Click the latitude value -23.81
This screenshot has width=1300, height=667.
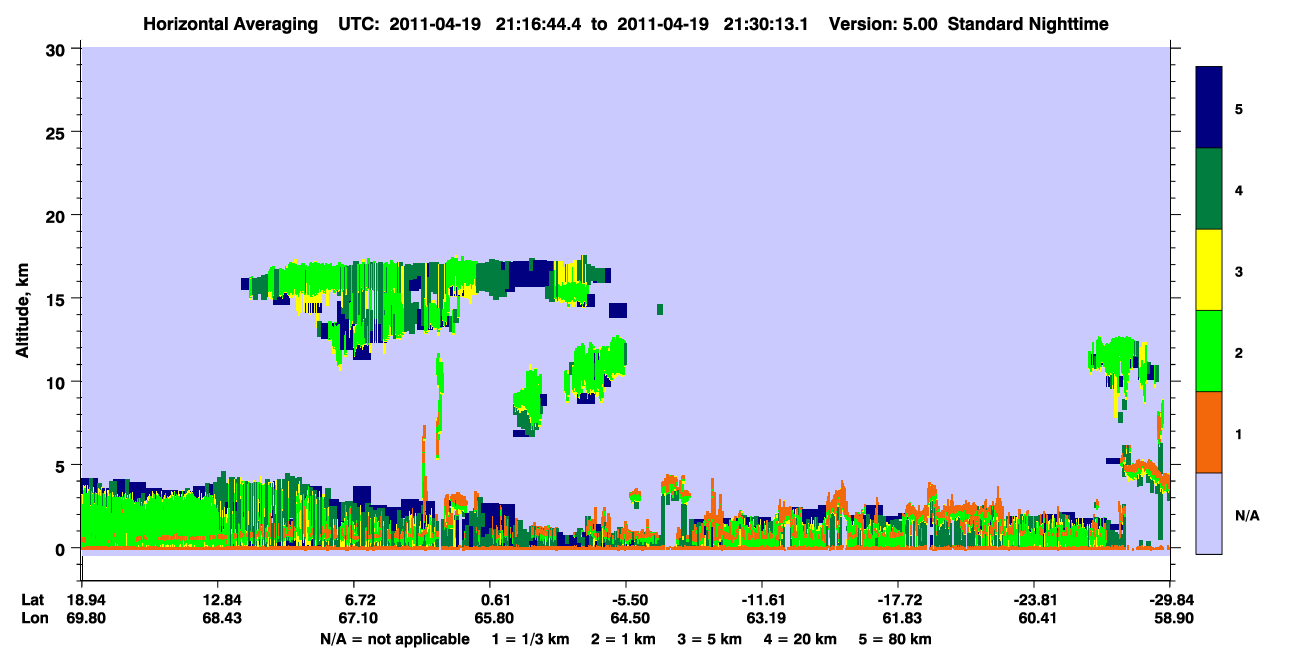[x=1035, y=600]
